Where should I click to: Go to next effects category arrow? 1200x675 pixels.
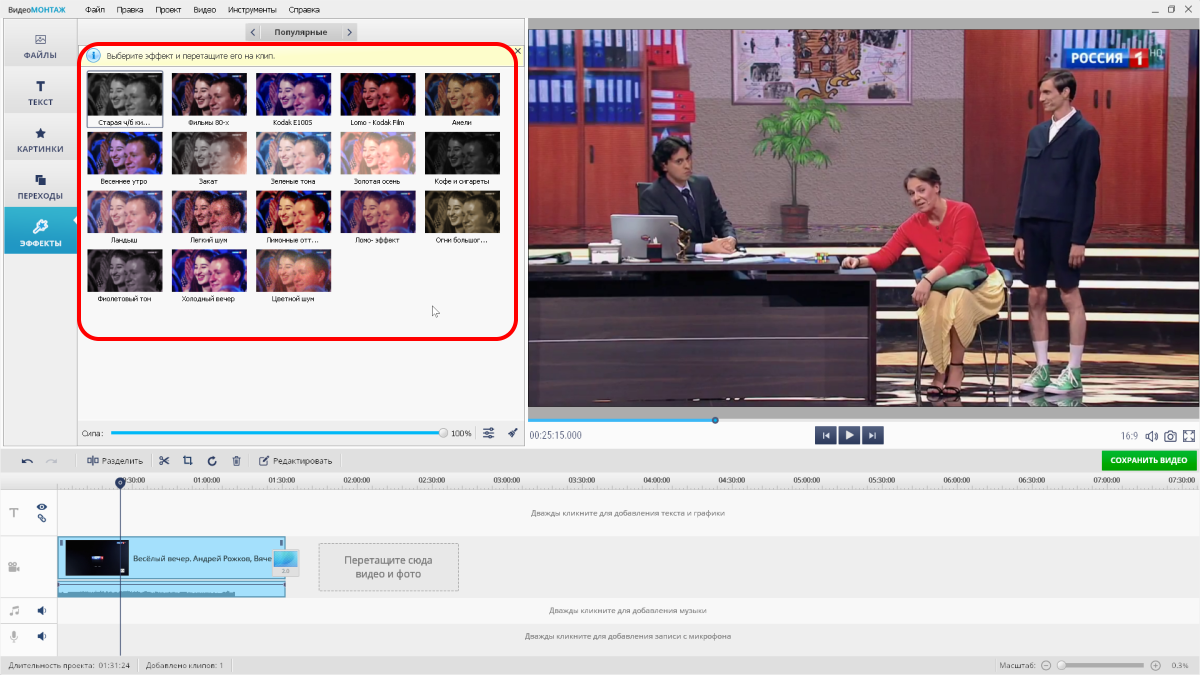coord(349,32)
